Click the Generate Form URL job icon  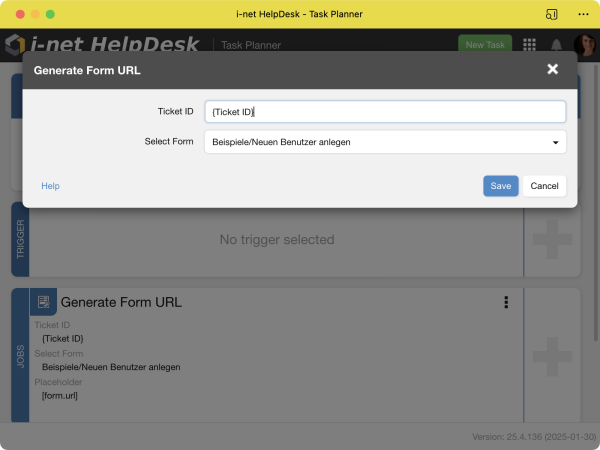tap(44, 302)
